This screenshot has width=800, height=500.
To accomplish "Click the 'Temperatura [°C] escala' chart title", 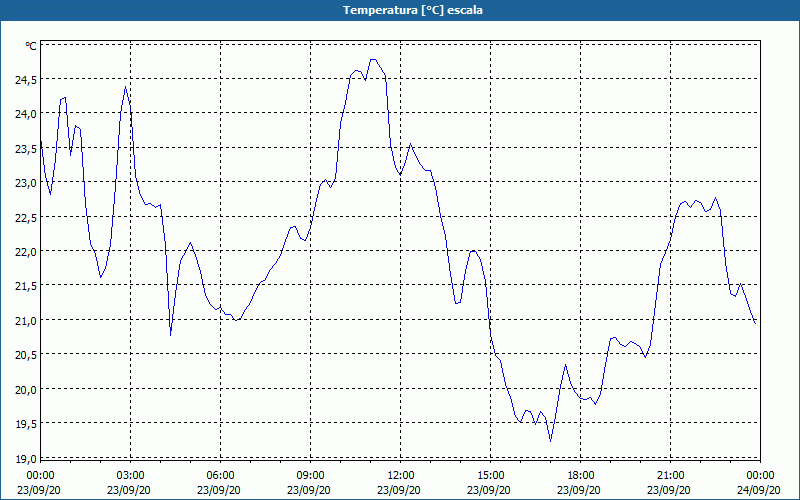I will click(x=412, y=10).
